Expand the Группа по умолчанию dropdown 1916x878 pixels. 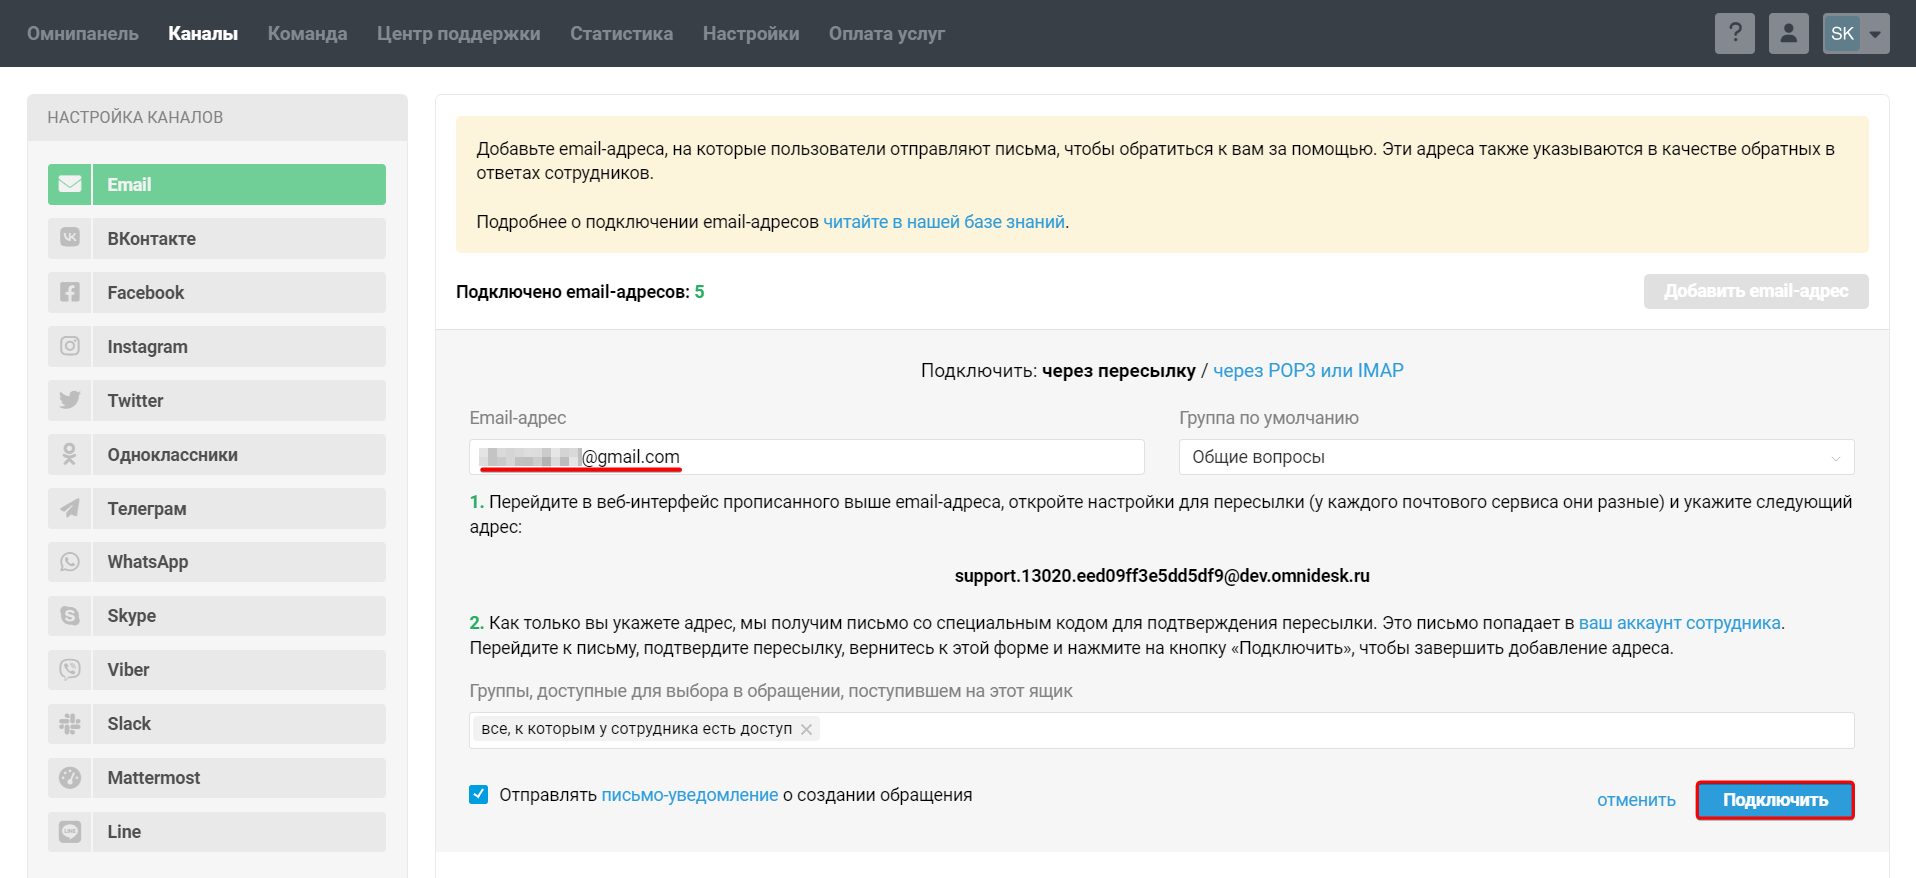1515,457
